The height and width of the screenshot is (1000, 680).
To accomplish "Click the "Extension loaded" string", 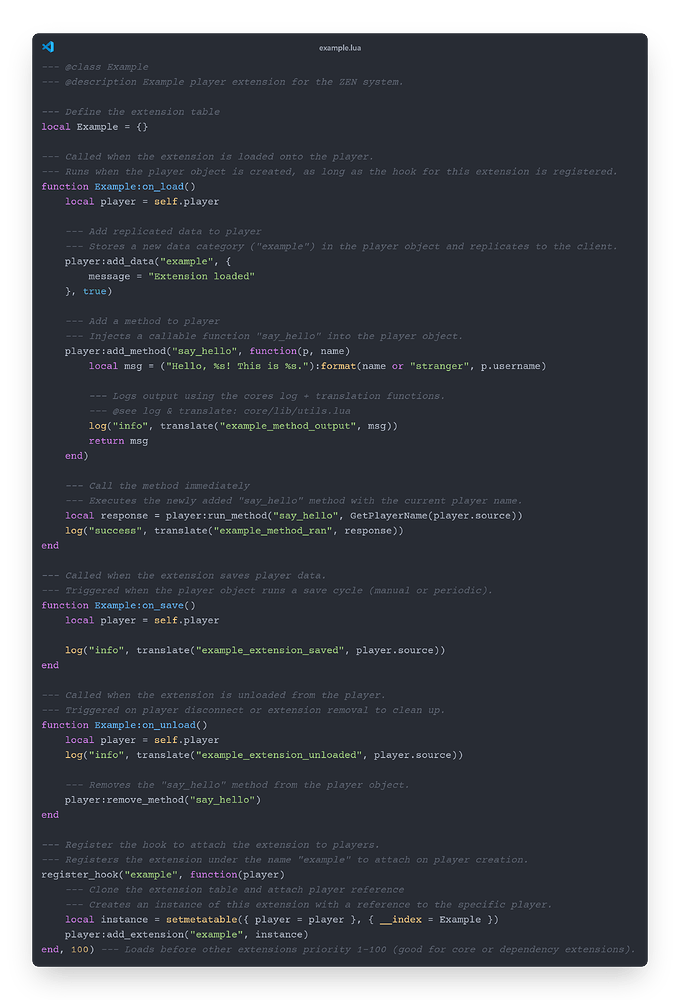I will (201, 276).
